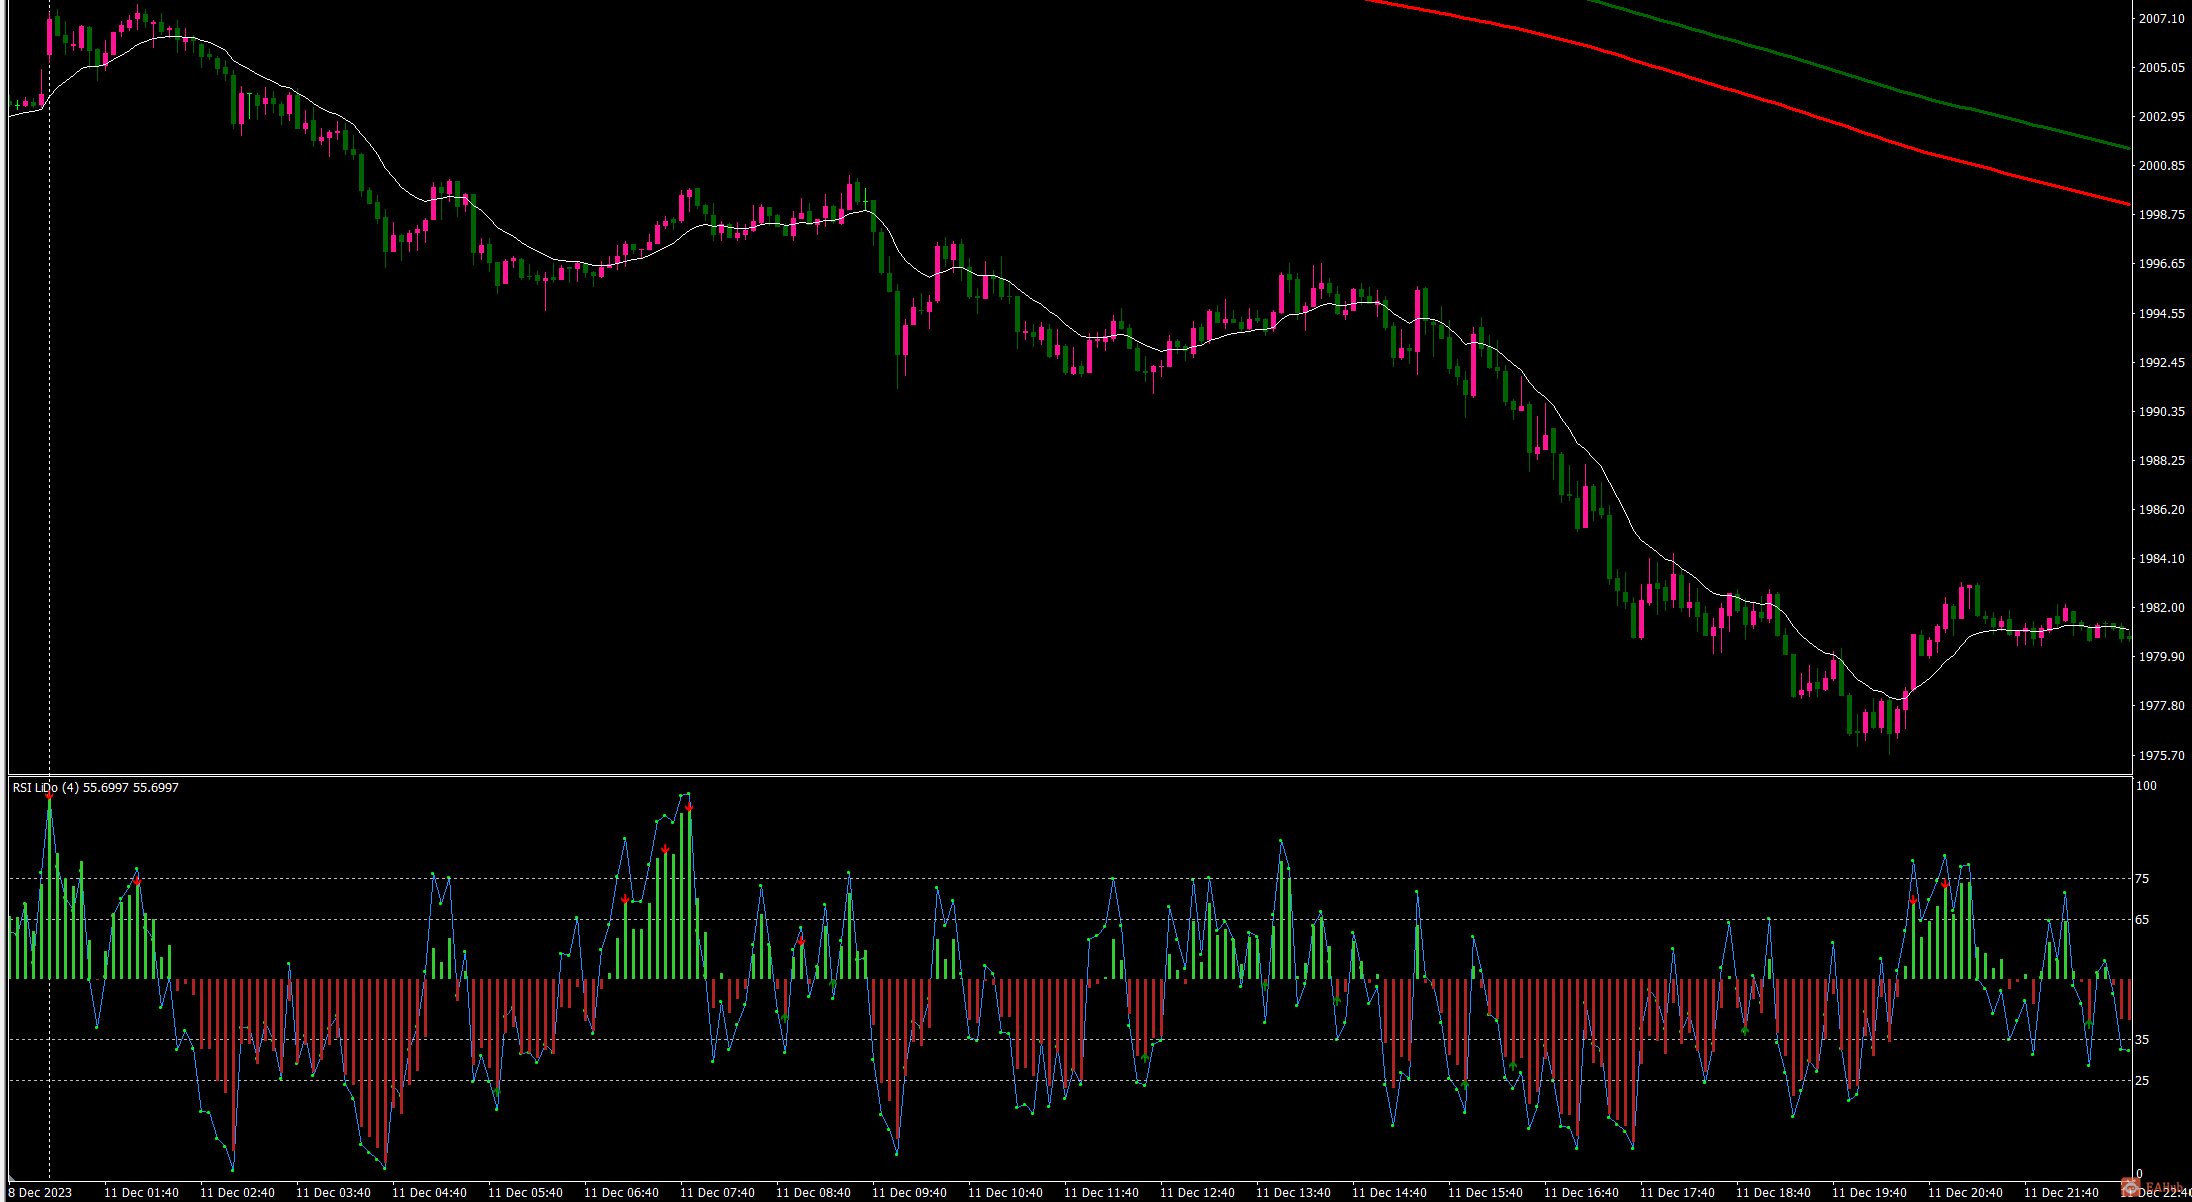Screen dimensions: 2192x1202
Task: Click the green up arrow near 21:40 in the RSI pane
Action: [x=2089, y=1022]
